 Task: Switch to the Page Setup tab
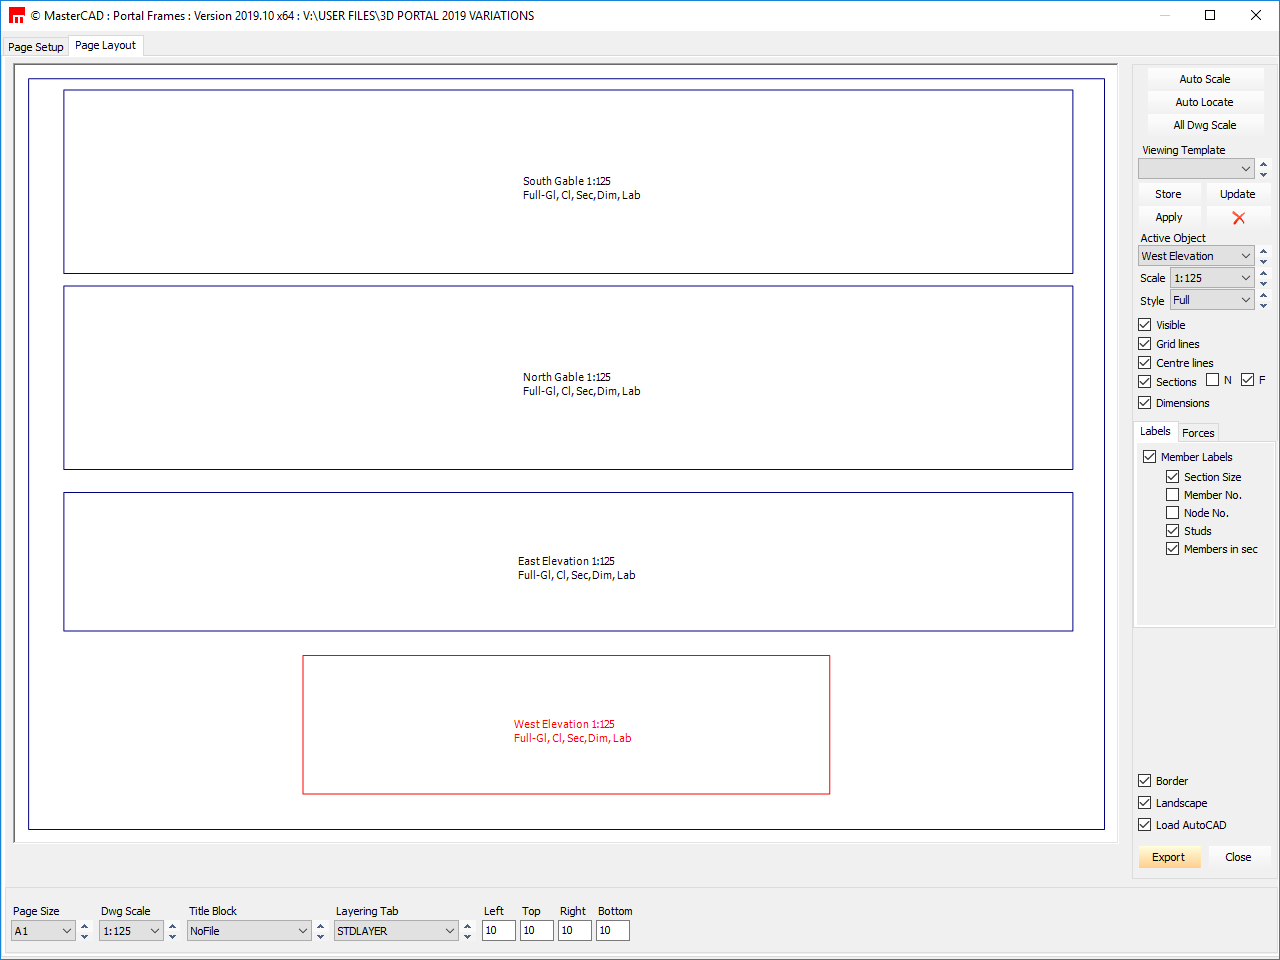[36, 47]
